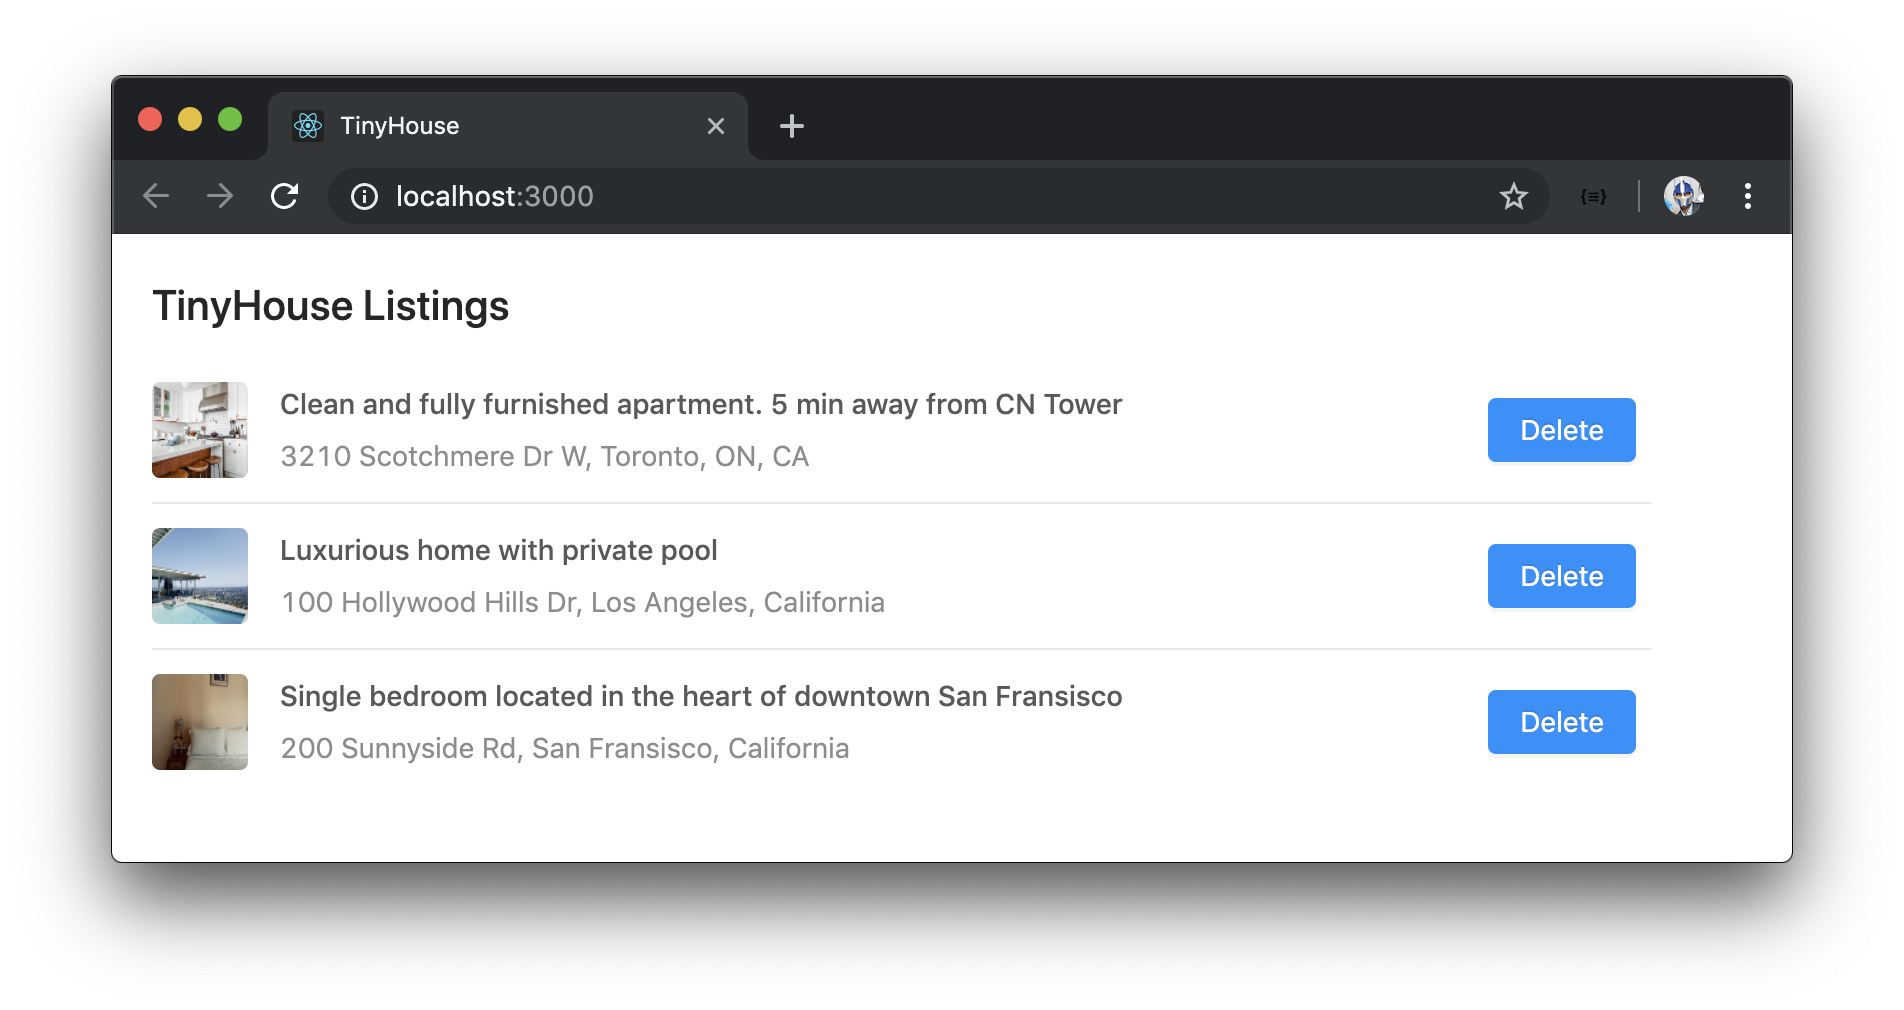Delete the Toronto apartment listing
Viewport: 1904px width, 1010px height.
click(x=1562, y=430)
